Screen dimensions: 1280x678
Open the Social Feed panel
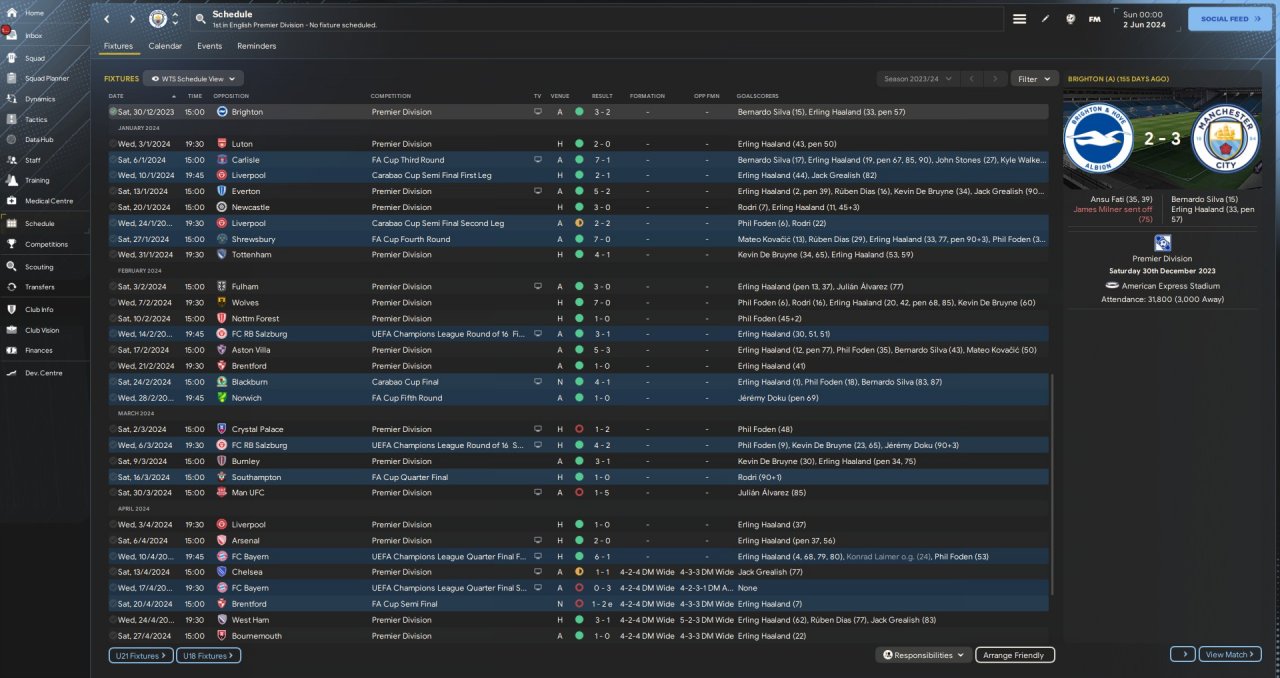1229,19
